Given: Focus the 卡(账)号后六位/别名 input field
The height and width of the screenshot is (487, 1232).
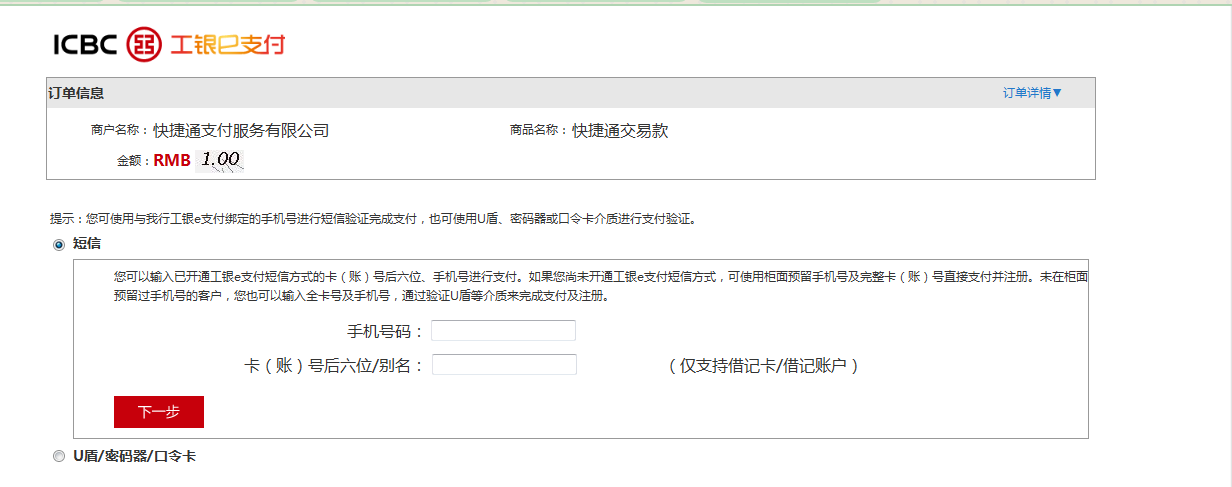Looking at the screenshot, I should coord(504,365).
